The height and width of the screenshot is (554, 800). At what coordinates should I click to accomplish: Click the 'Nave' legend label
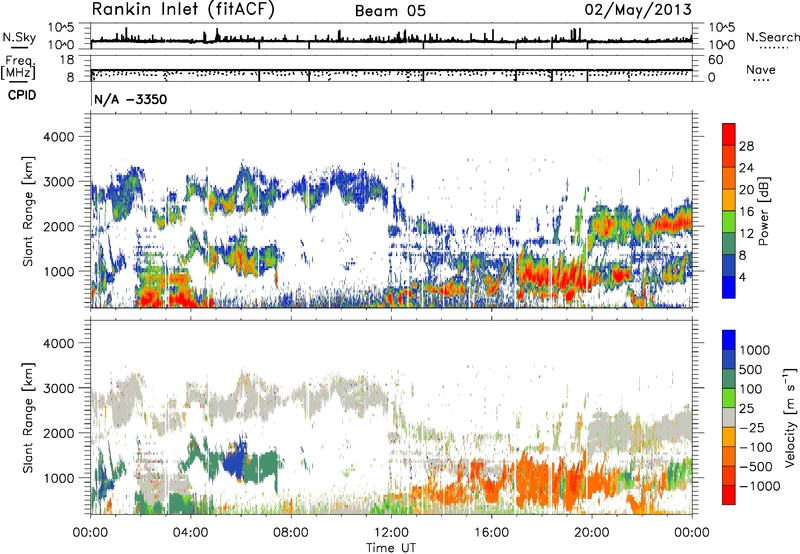point(760,70)
